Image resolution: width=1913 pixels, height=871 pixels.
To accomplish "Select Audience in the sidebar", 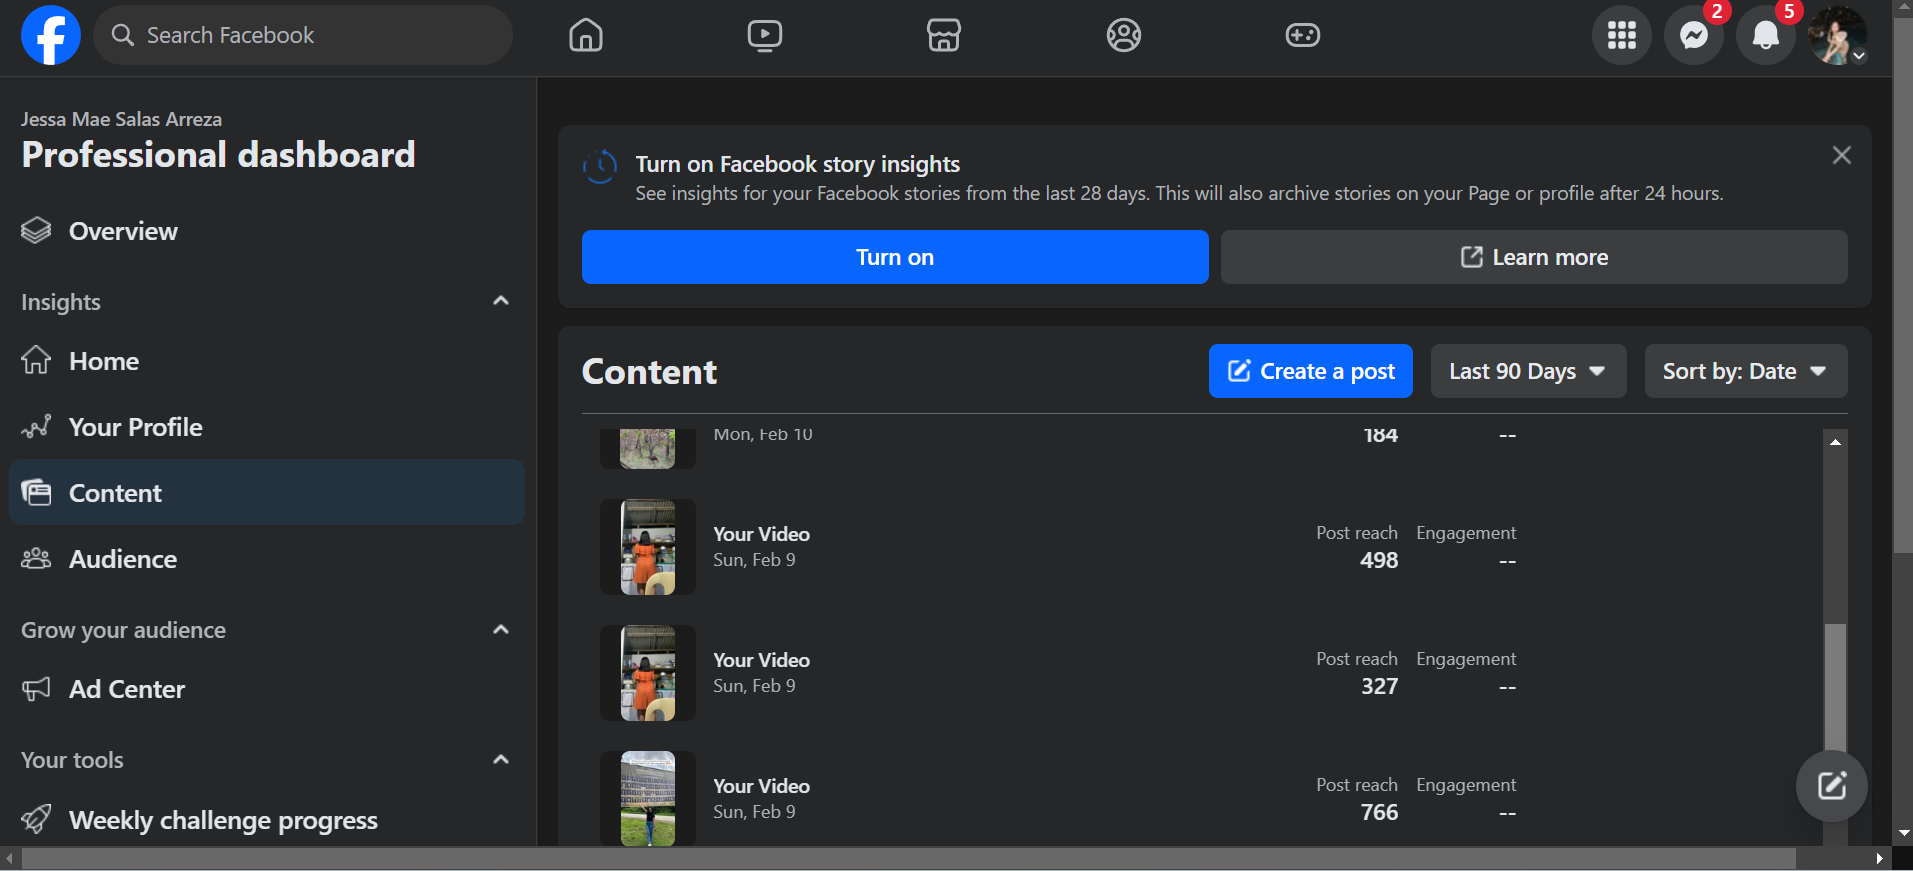I will pyautogui.click(x=123, y=559).
